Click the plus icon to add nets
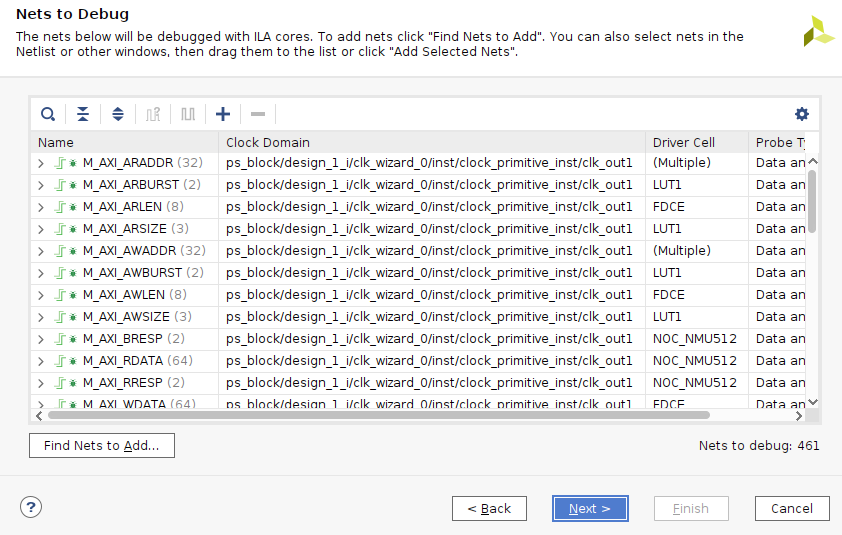This screenshot has width=842, height=535. coord(223,114)
